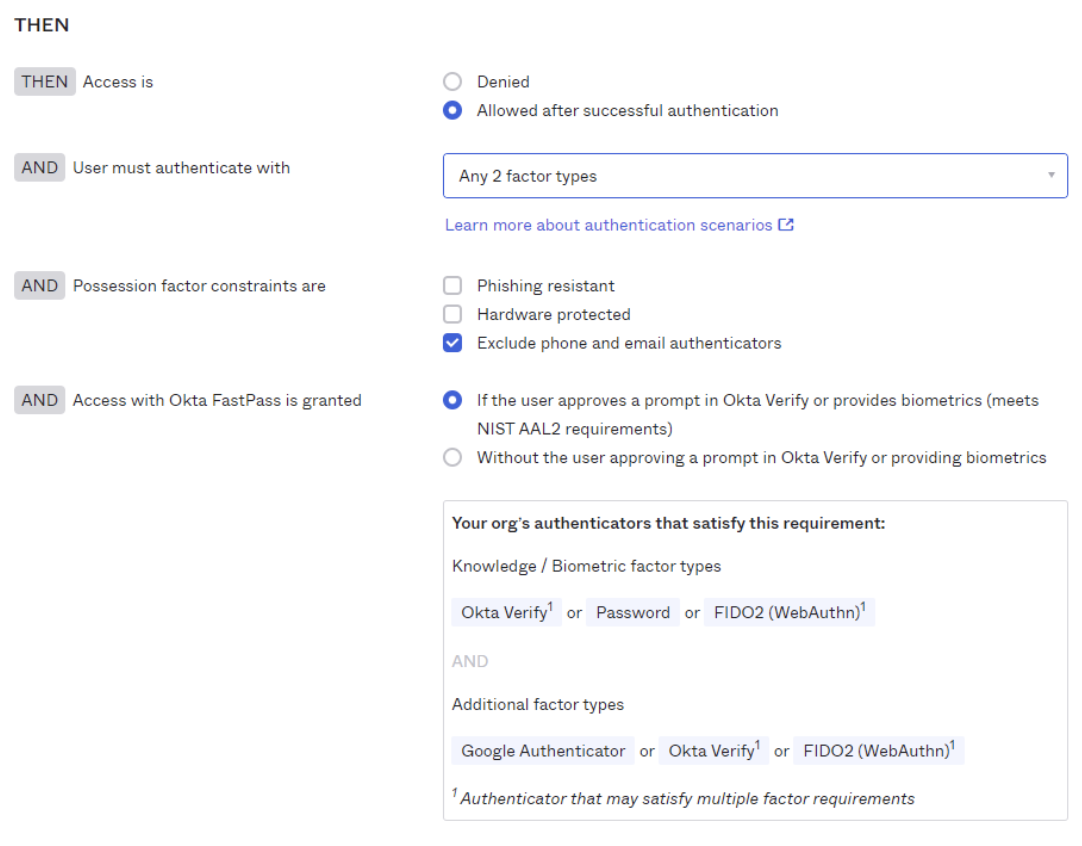Click the THEN badge beside Access is
Screen dimensions: 1082x846
pos(45,82)
